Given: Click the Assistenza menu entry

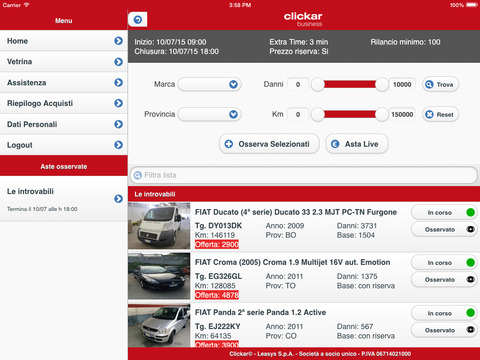Looking at the screenshot, I should tap(64, 83).
